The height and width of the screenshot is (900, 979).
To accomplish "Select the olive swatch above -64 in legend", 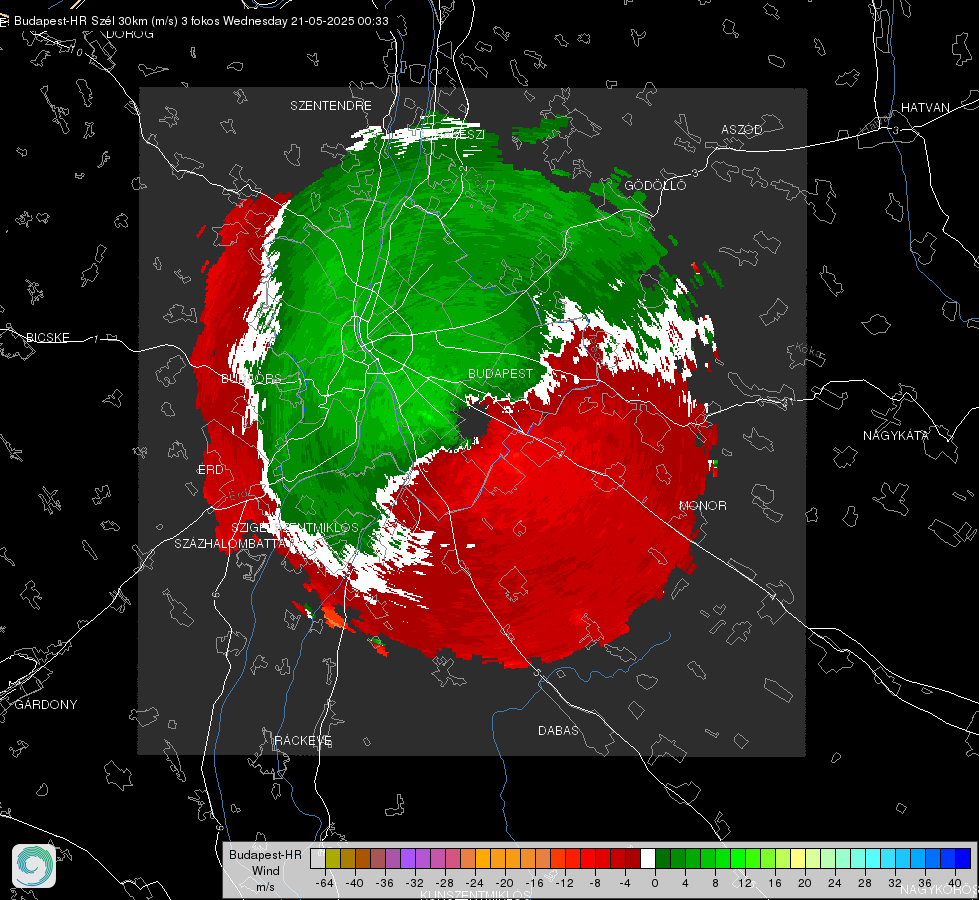I will pyautogui.click(x=332, y=858).
